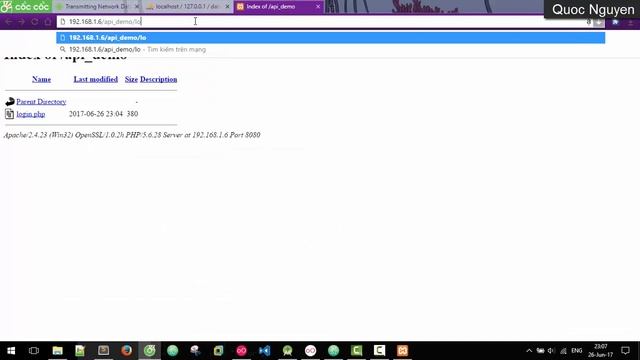Click the Parent Directory back-arrow icon
The width and height of the screenshot is (640, 360).
coord(10,101)
